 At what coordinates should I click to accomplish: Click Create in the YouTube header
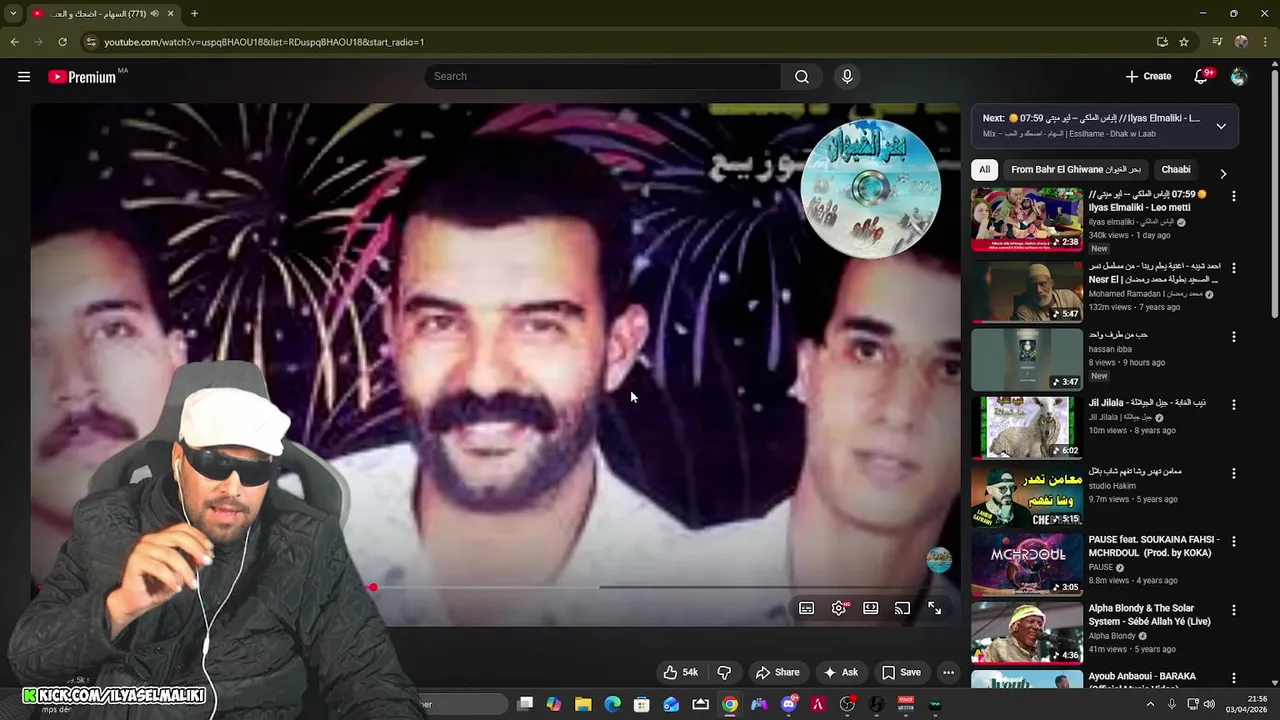pyautogui.click(x=1148, y=76)
